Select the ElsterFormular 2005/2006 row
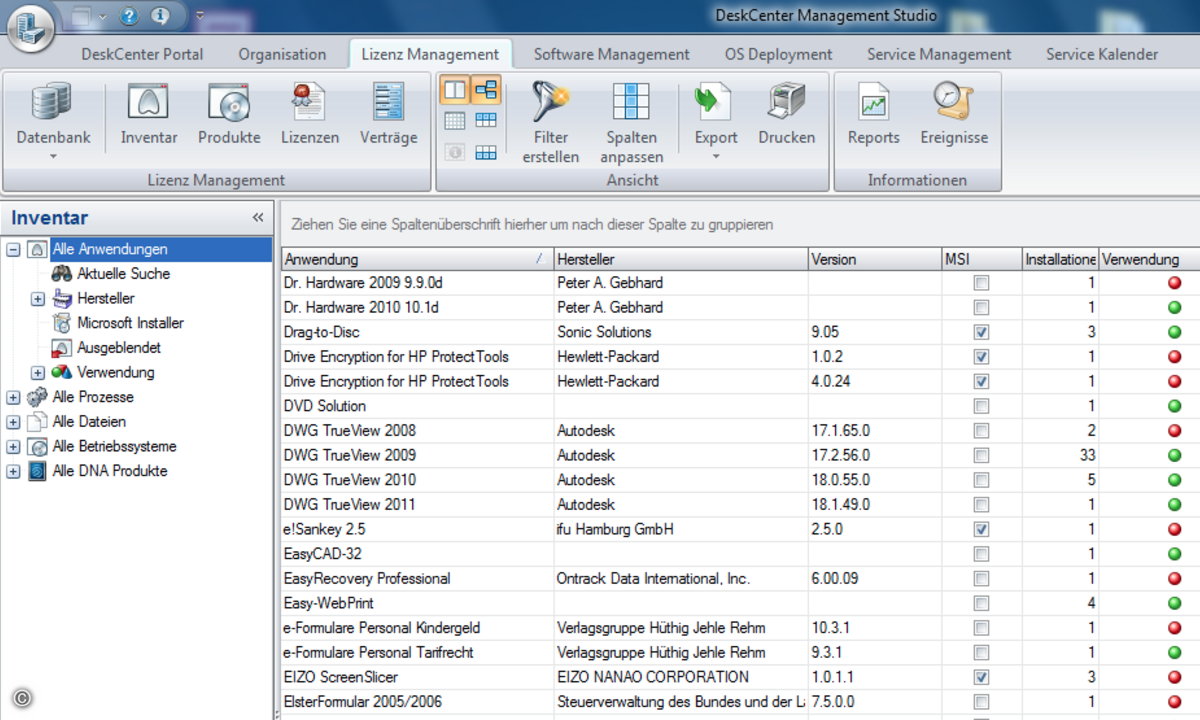 [741, 702]
